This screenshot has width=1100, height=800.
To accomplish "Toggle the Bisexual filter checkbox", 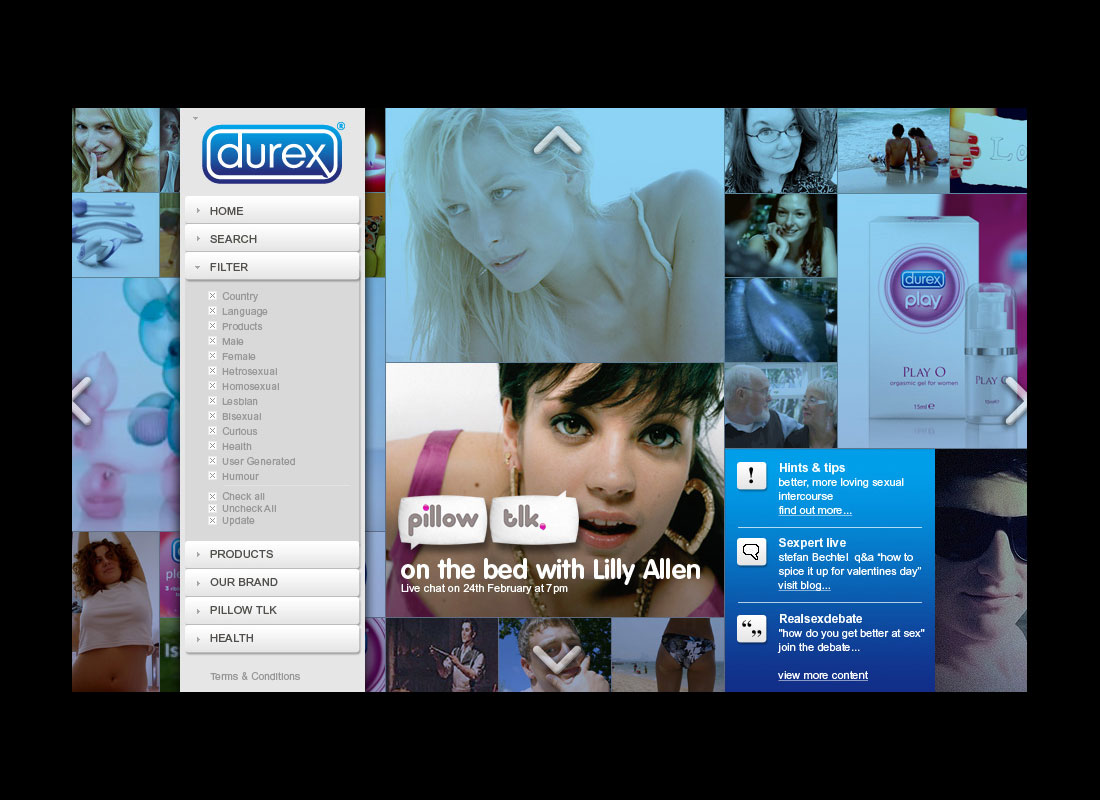I will (213, 416).
